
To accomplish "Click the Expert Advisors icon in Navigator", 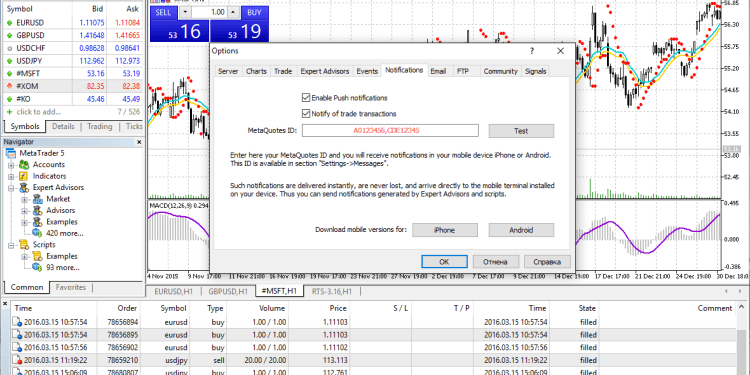I will click(x=24, y=188).
